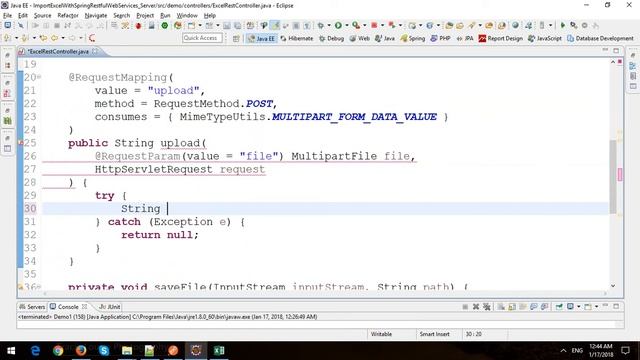Image resolution: width=640 pixels, height=360 pixels.
Task: Click the green Run button in toolbar
Action: coord(338,25)
